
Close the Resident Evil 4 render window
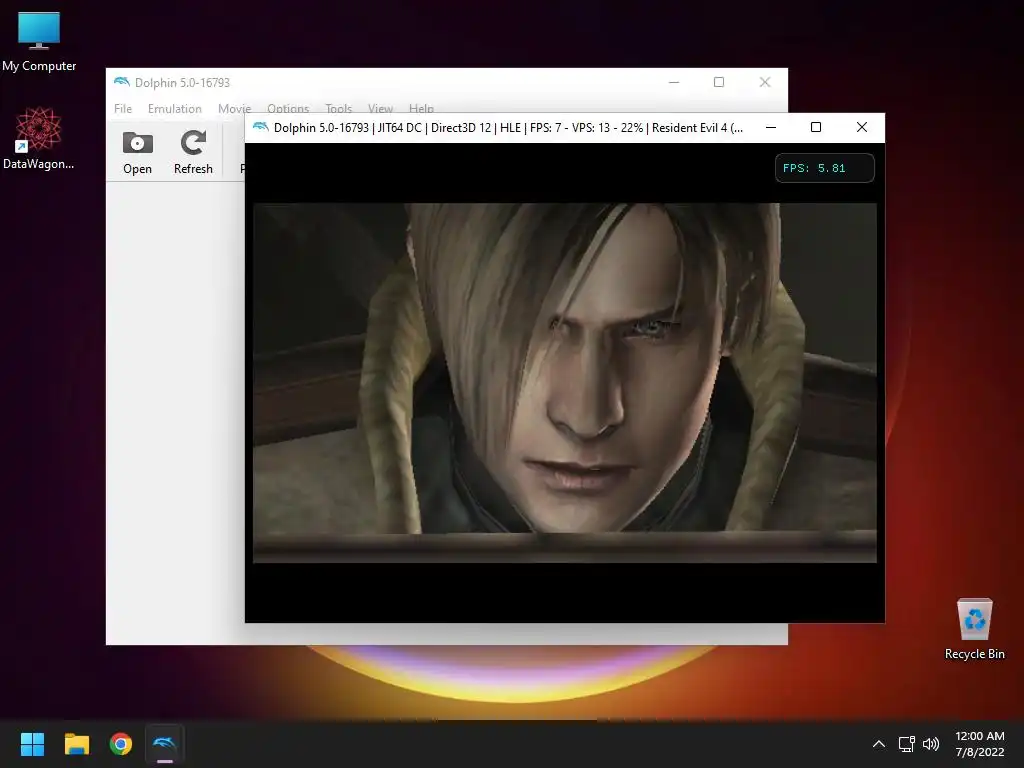coord(862,127)
